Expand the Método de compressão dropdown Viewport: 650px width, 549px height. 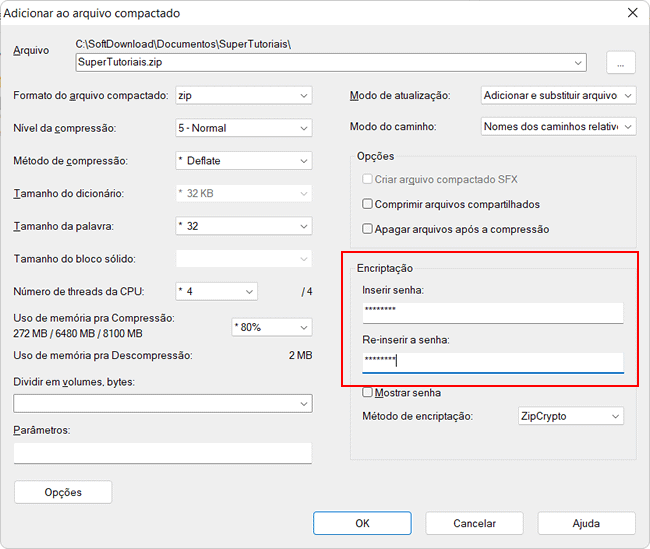click(x=304, y=161)
